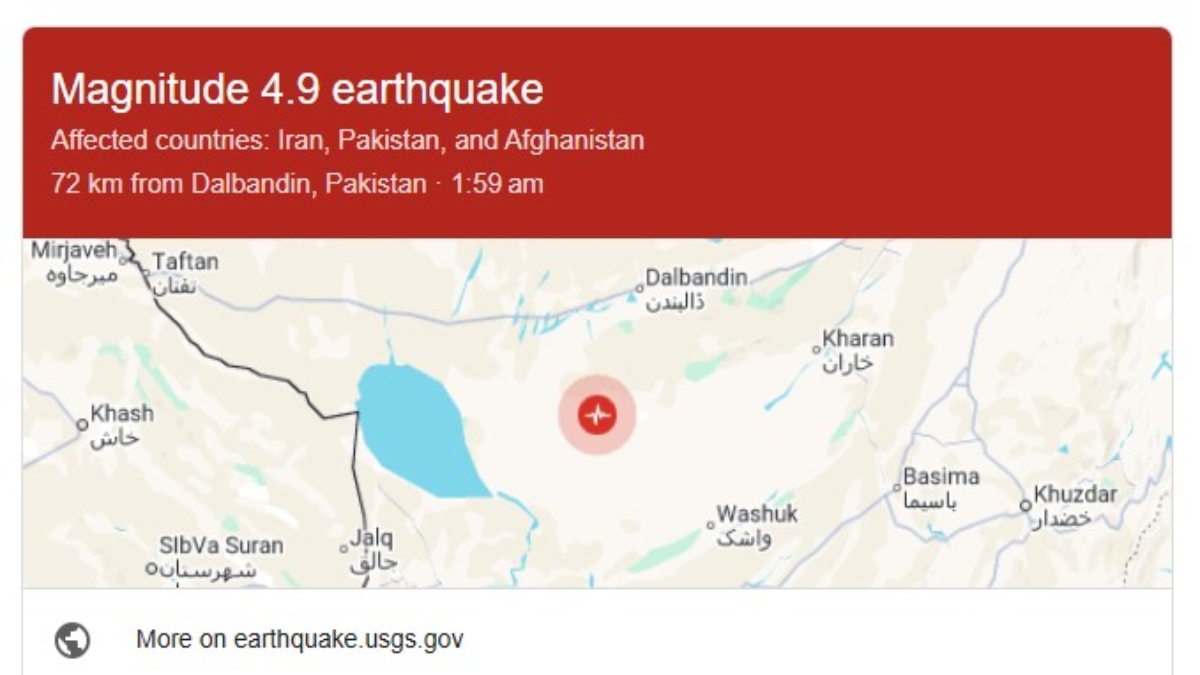The image size is (1200, 675).
Task: Click the Kharan city marker dot
Action: click(x=817, y=349)
